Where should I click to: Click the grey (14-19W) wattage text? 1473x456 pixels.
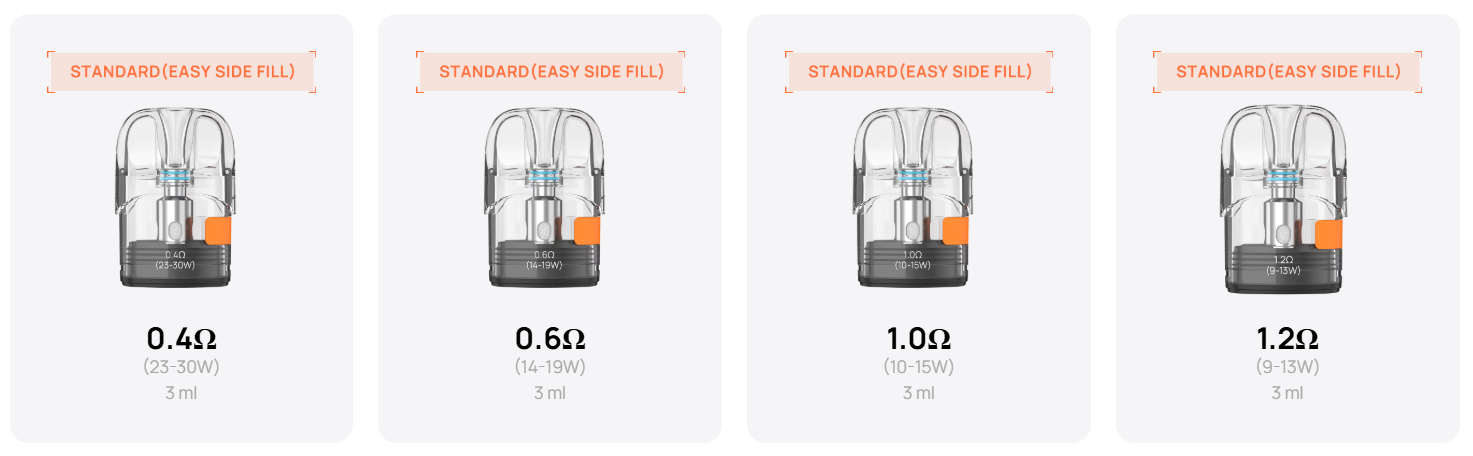click(550, 367)
